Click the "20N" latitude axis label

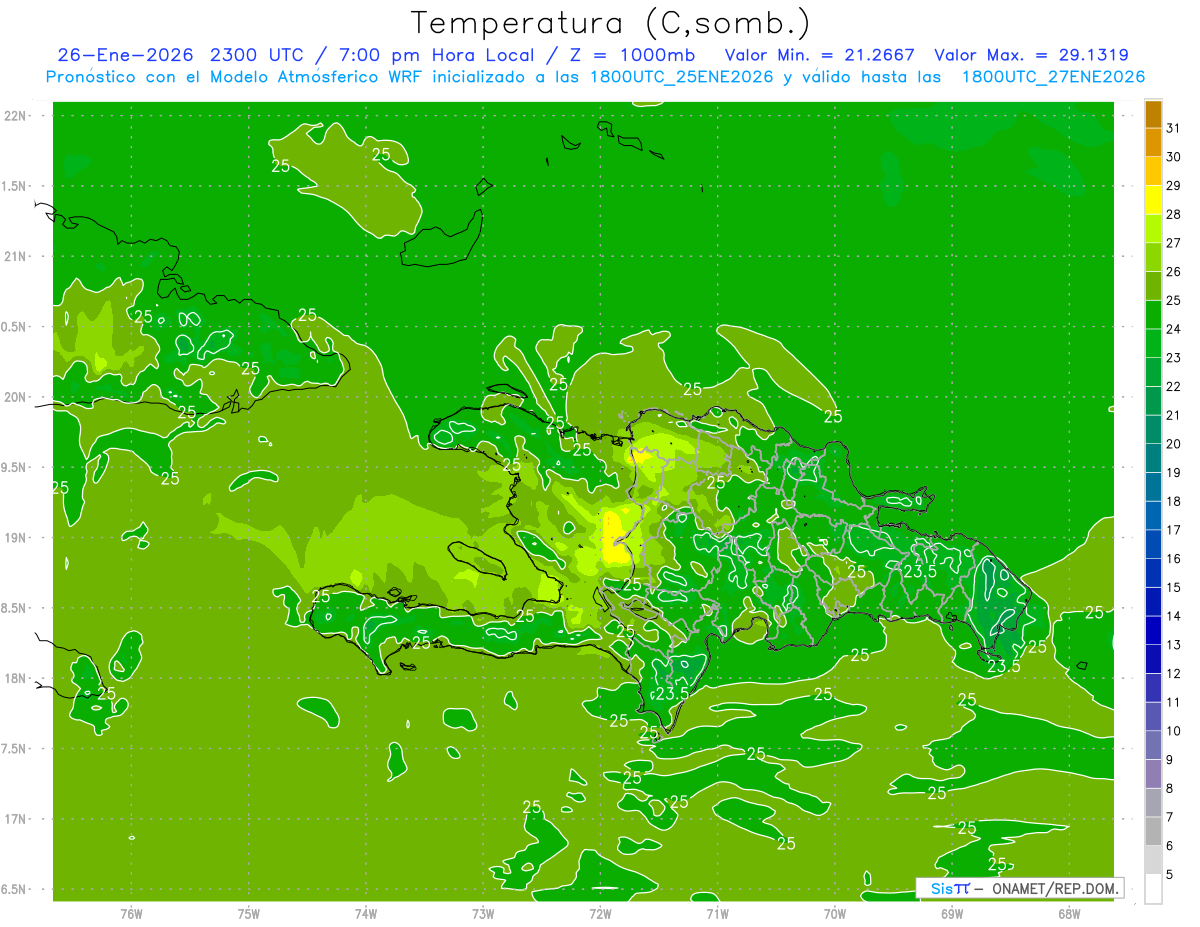click(17, 397)
